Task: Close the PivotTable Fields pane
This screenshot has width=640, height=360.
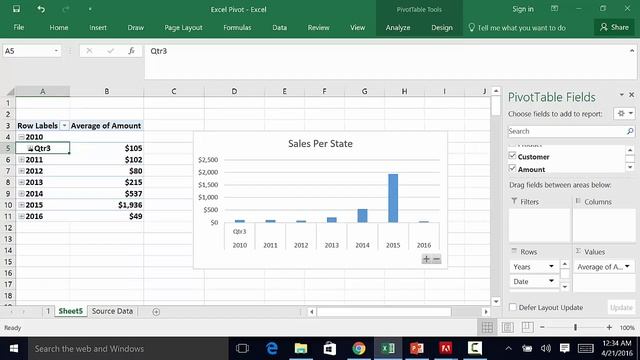Action: (x=631, y=95)
